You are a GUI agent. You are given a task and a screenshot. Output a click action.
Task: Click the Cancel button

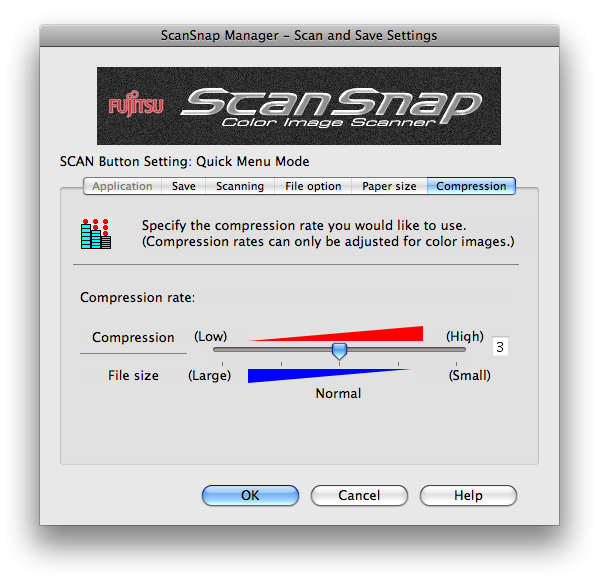click(x=359, y=496)
